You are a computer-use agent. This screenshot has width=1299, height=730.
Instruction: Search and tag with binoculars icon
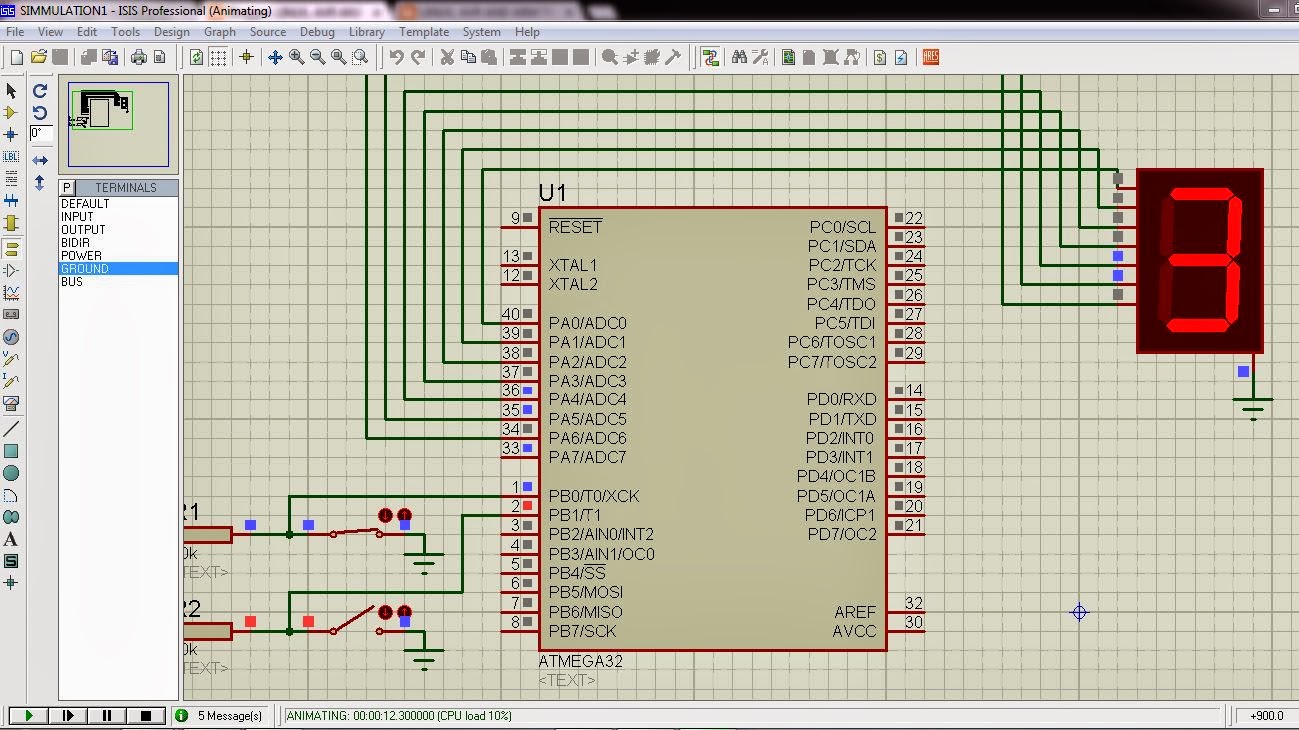click(740, 57)
